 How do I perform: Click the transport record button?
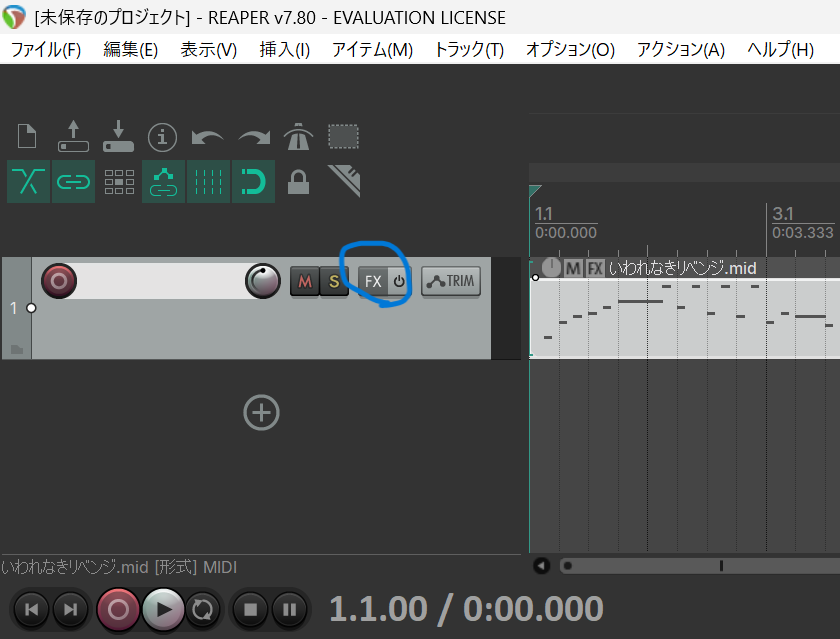118,610
